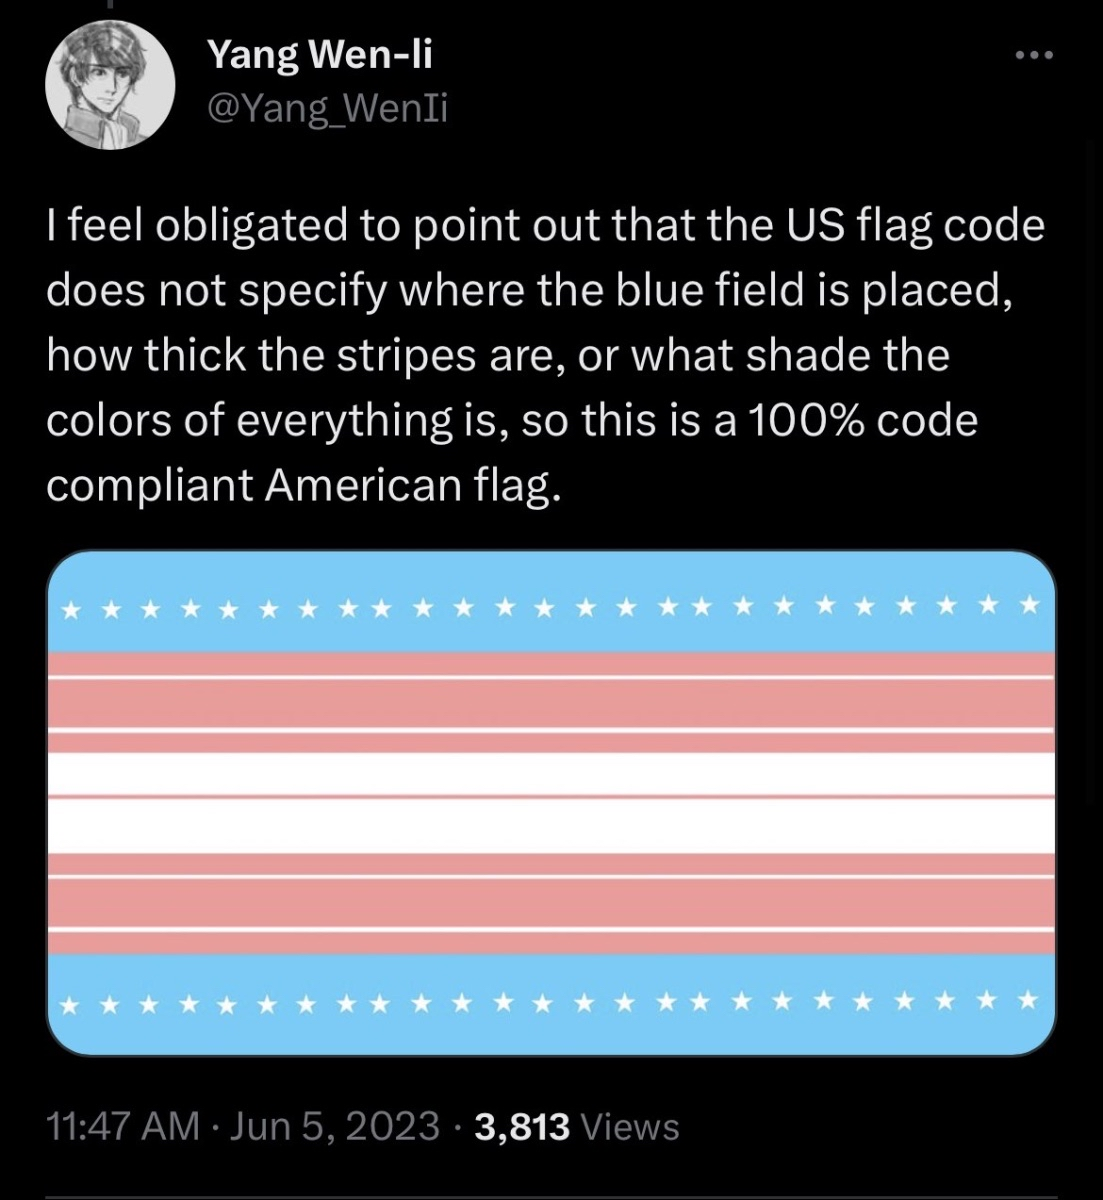The height and width of the screenshot is (1200, 1103).
Task: Click the 11:47 AM timestamp
Action: [123, 1126]
